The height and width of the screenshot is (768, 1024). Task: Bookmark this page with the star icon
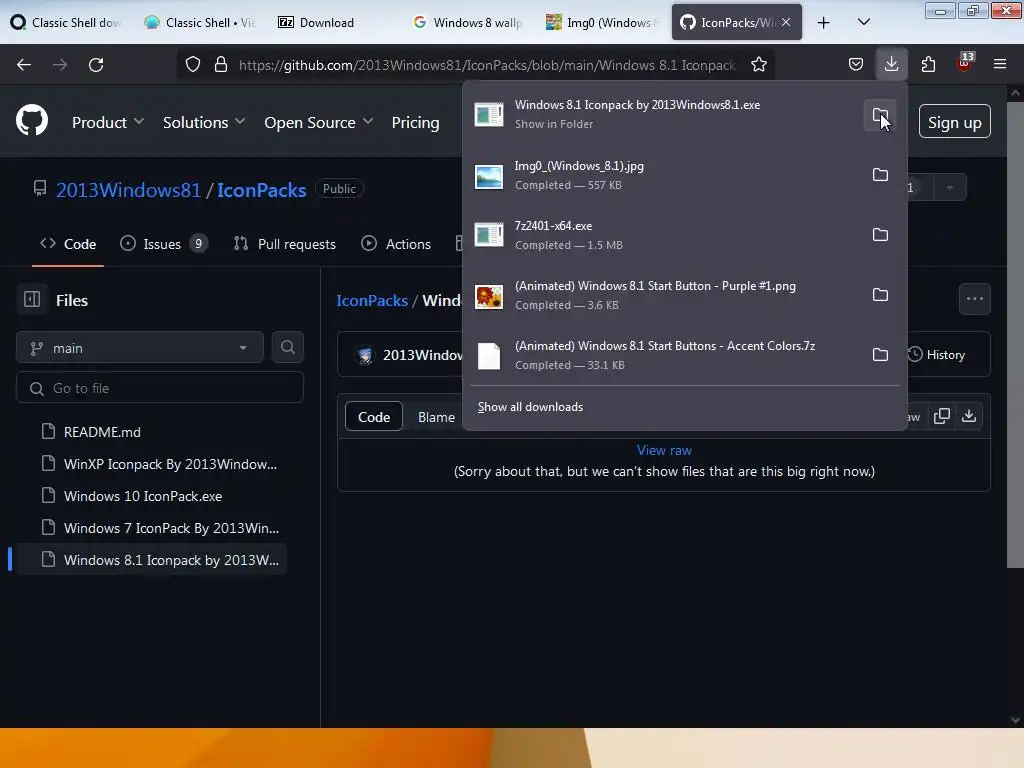click(758, 65)
